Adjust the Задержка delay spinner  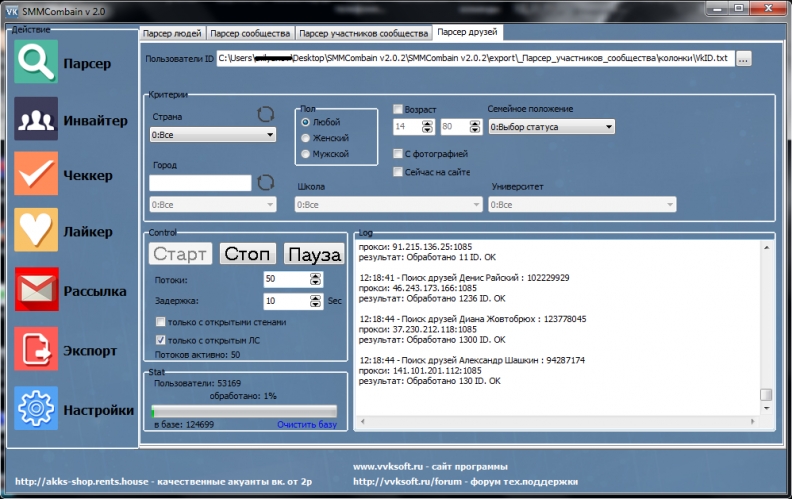(x=316, y=302)
